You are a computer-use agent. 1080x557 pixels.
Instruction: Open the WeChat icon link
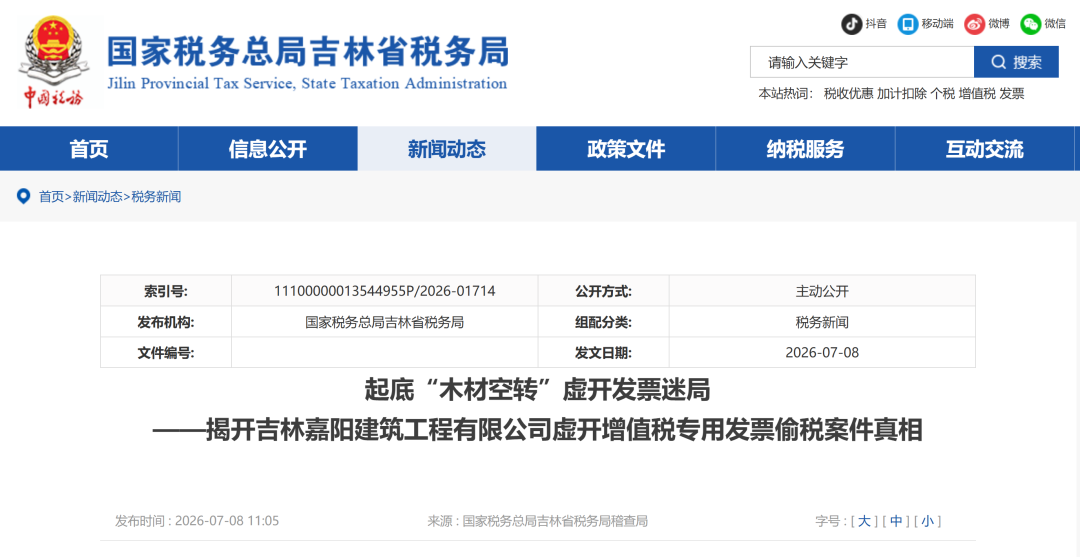[1031, 24]
